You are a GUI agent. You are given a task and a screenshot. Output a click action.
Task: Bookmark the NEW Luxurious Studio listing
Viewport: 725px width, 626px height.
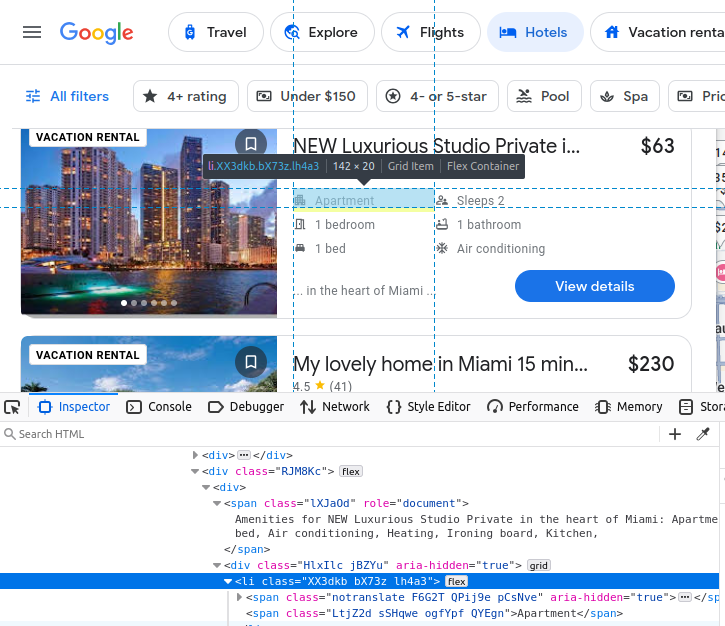(251, 144)
